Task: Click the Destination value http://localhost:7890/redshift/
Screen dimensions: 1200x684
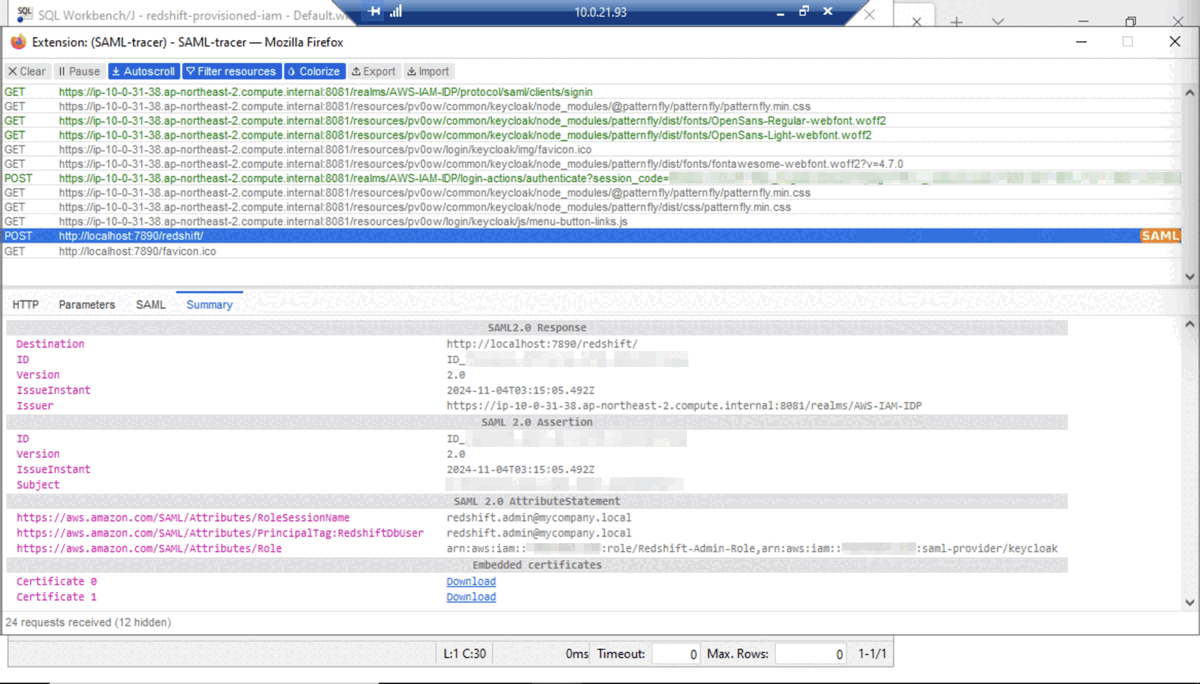Action: point(541,344)
